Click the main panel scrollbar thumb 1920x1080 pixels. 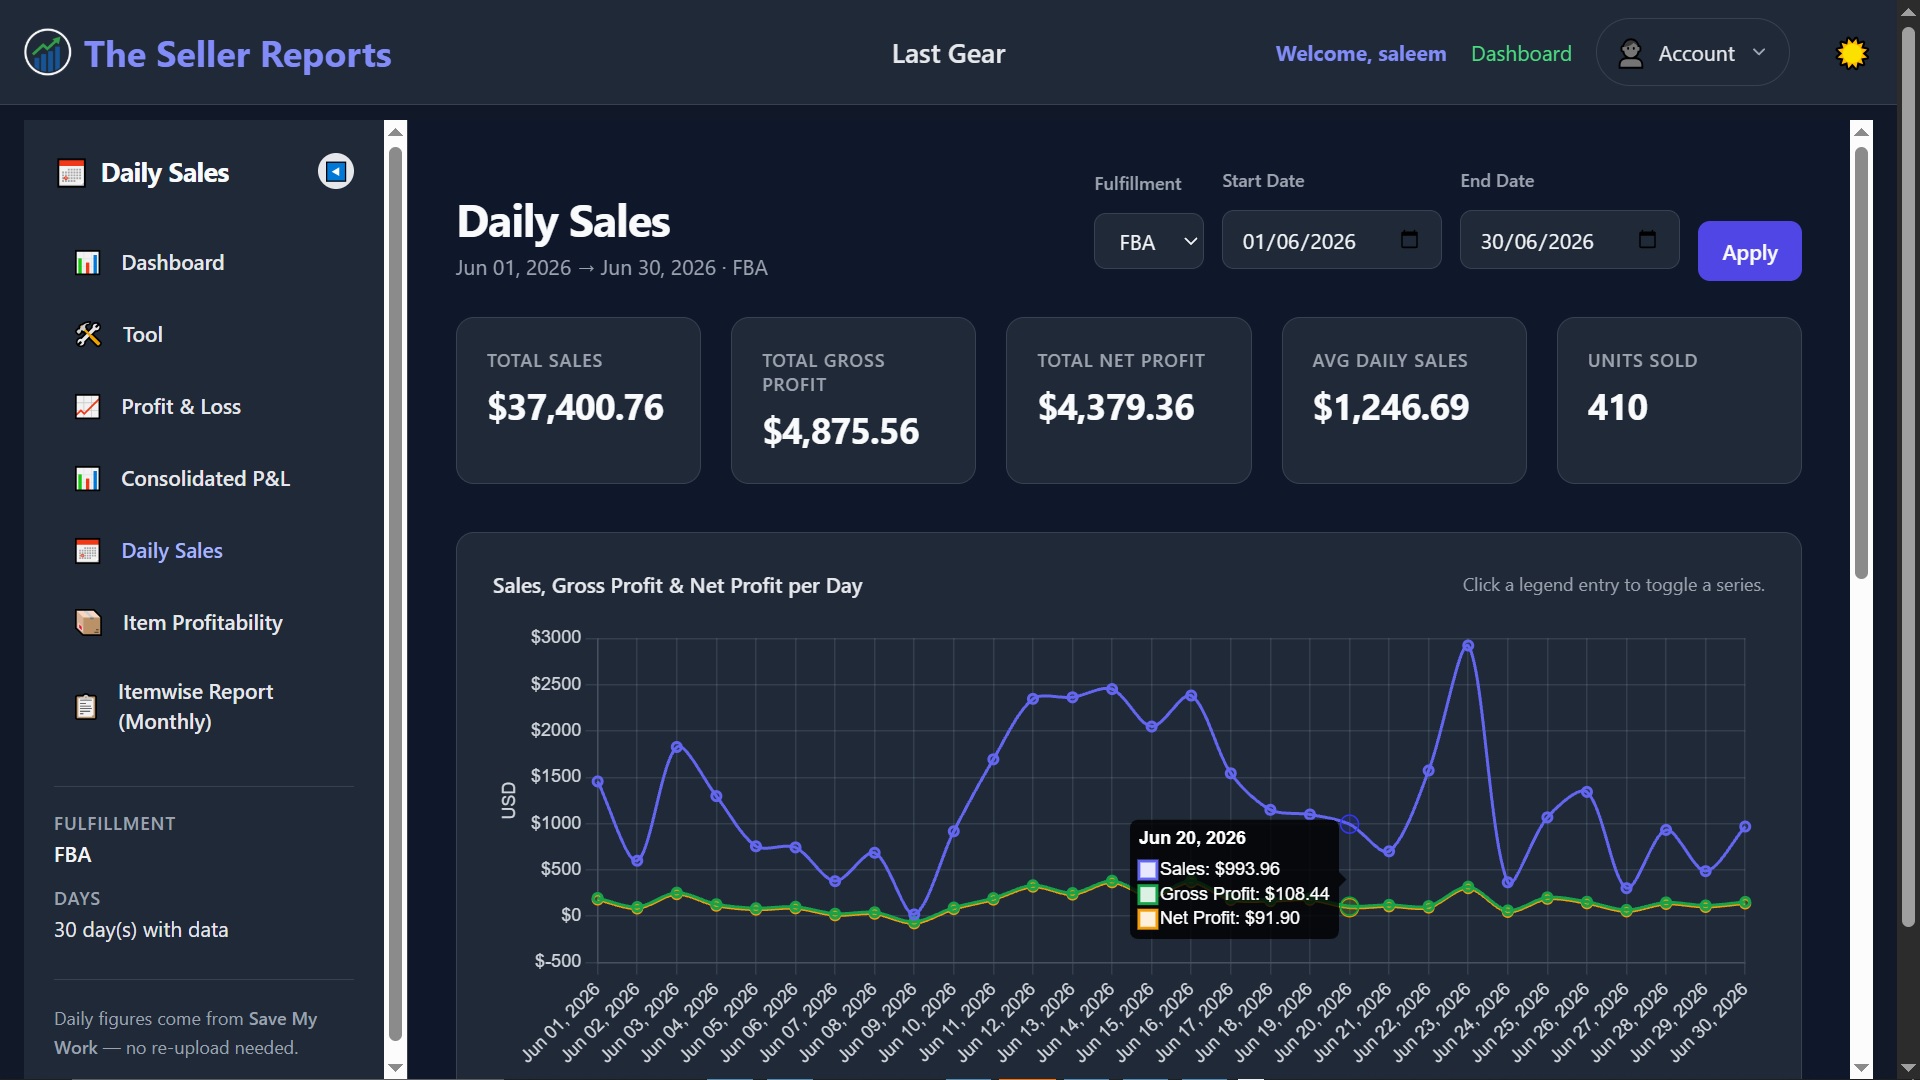click(x=1860, y=362)
